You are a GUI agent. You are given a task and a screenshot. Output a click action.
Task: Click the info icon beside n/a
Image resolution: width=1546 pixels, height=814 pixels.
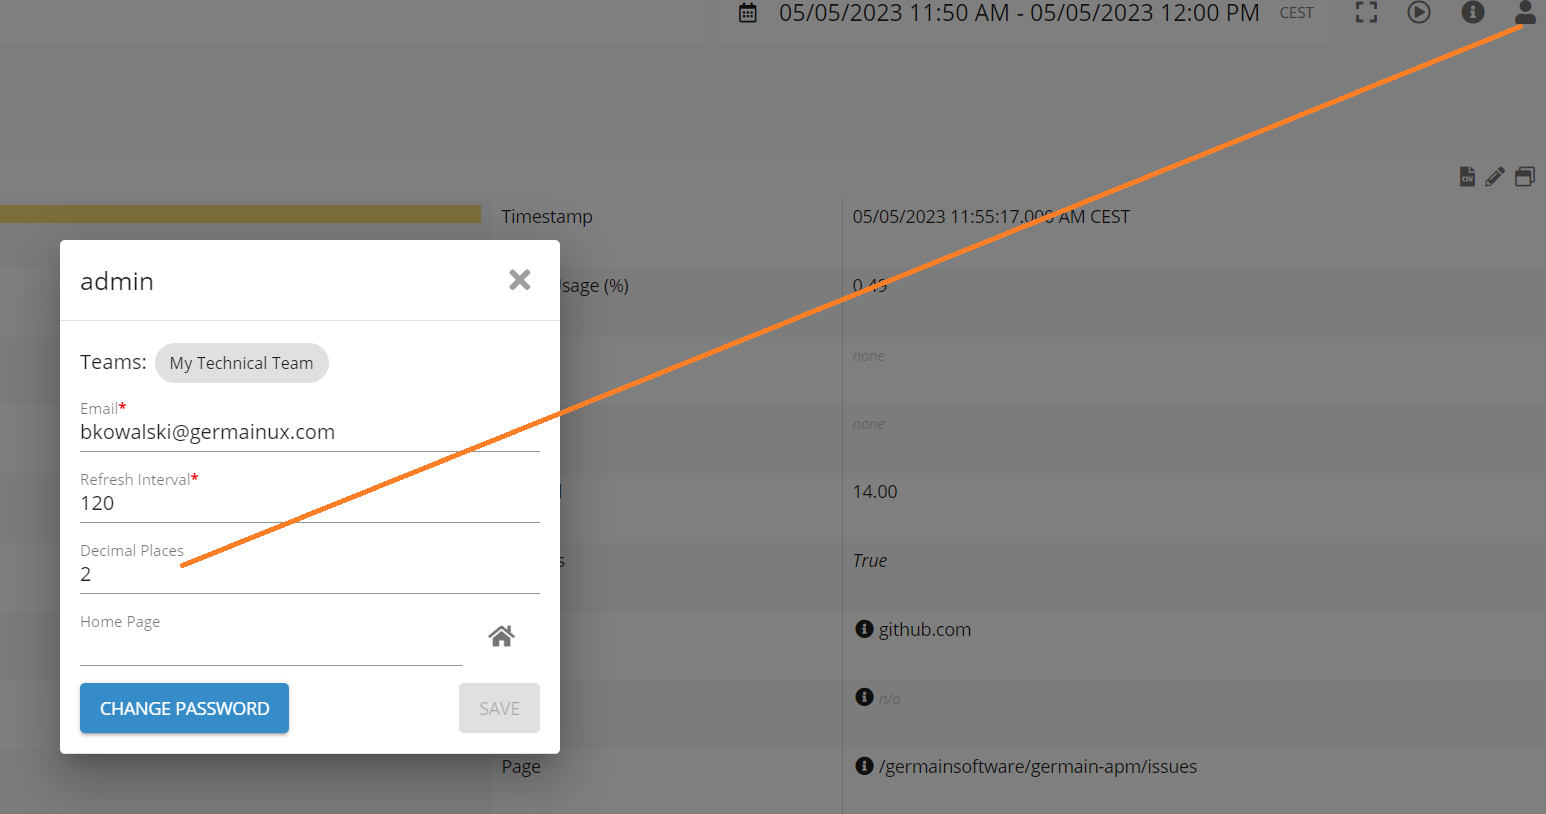865,697
